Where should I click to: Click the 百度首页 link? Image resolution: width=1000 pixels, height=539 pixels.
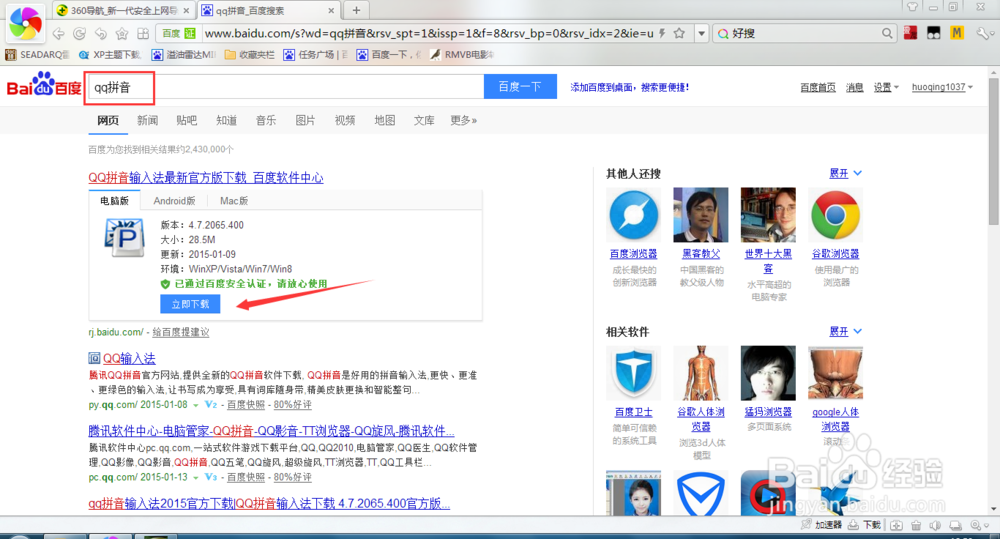pyautogui.click(x=818, y=87)
